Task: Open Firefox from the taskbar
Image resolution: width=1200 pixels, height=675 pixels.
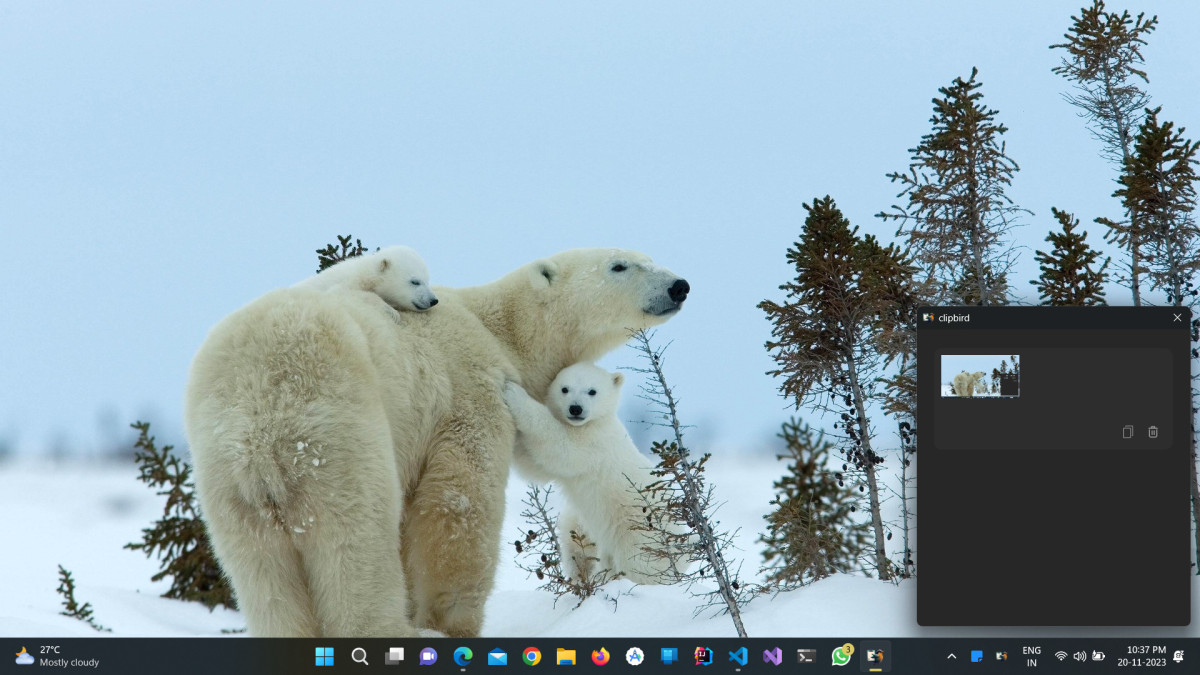Action: tap(600, 656)
